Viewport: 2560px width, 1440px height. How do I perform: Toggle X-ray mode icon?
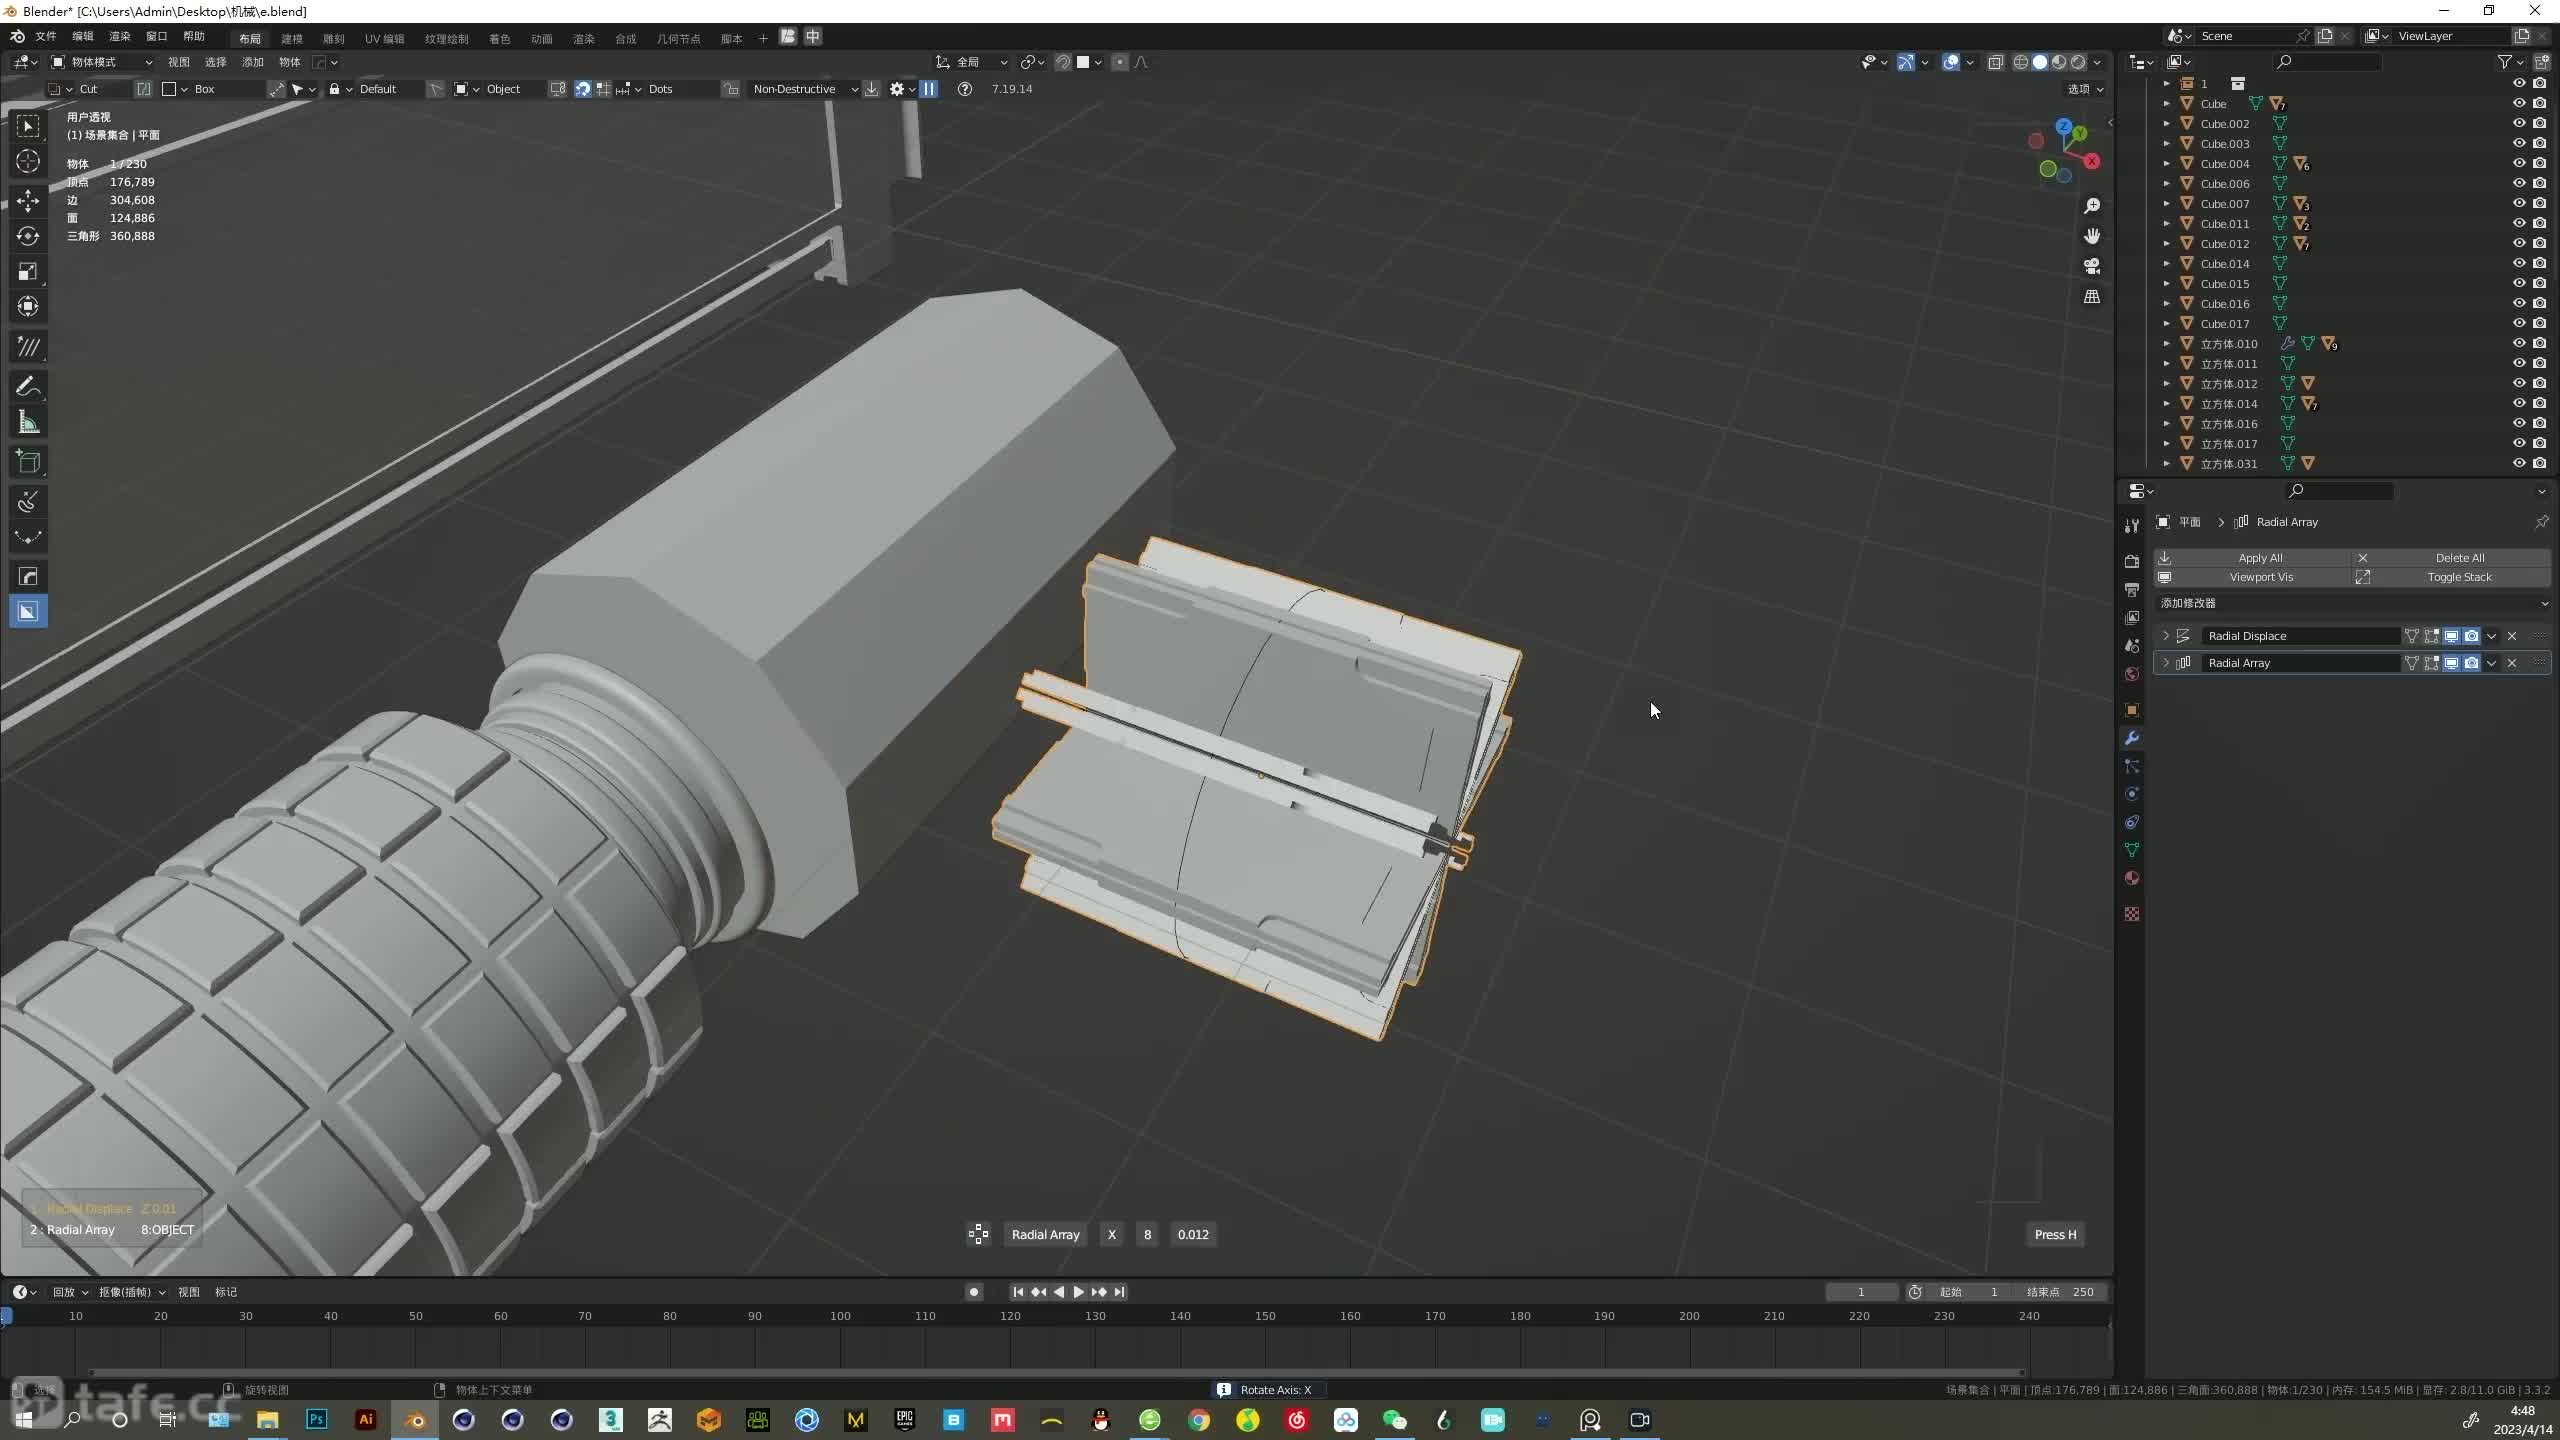1995,62
